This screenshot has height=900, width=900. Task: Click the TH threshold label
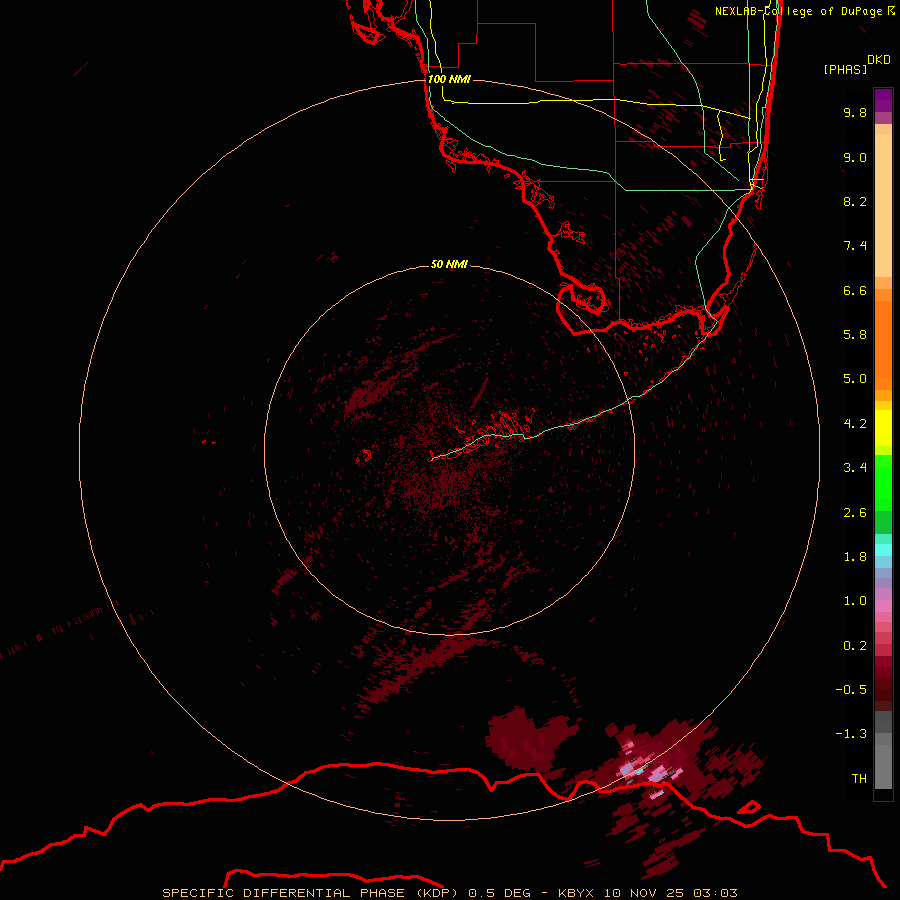point(859,779)
